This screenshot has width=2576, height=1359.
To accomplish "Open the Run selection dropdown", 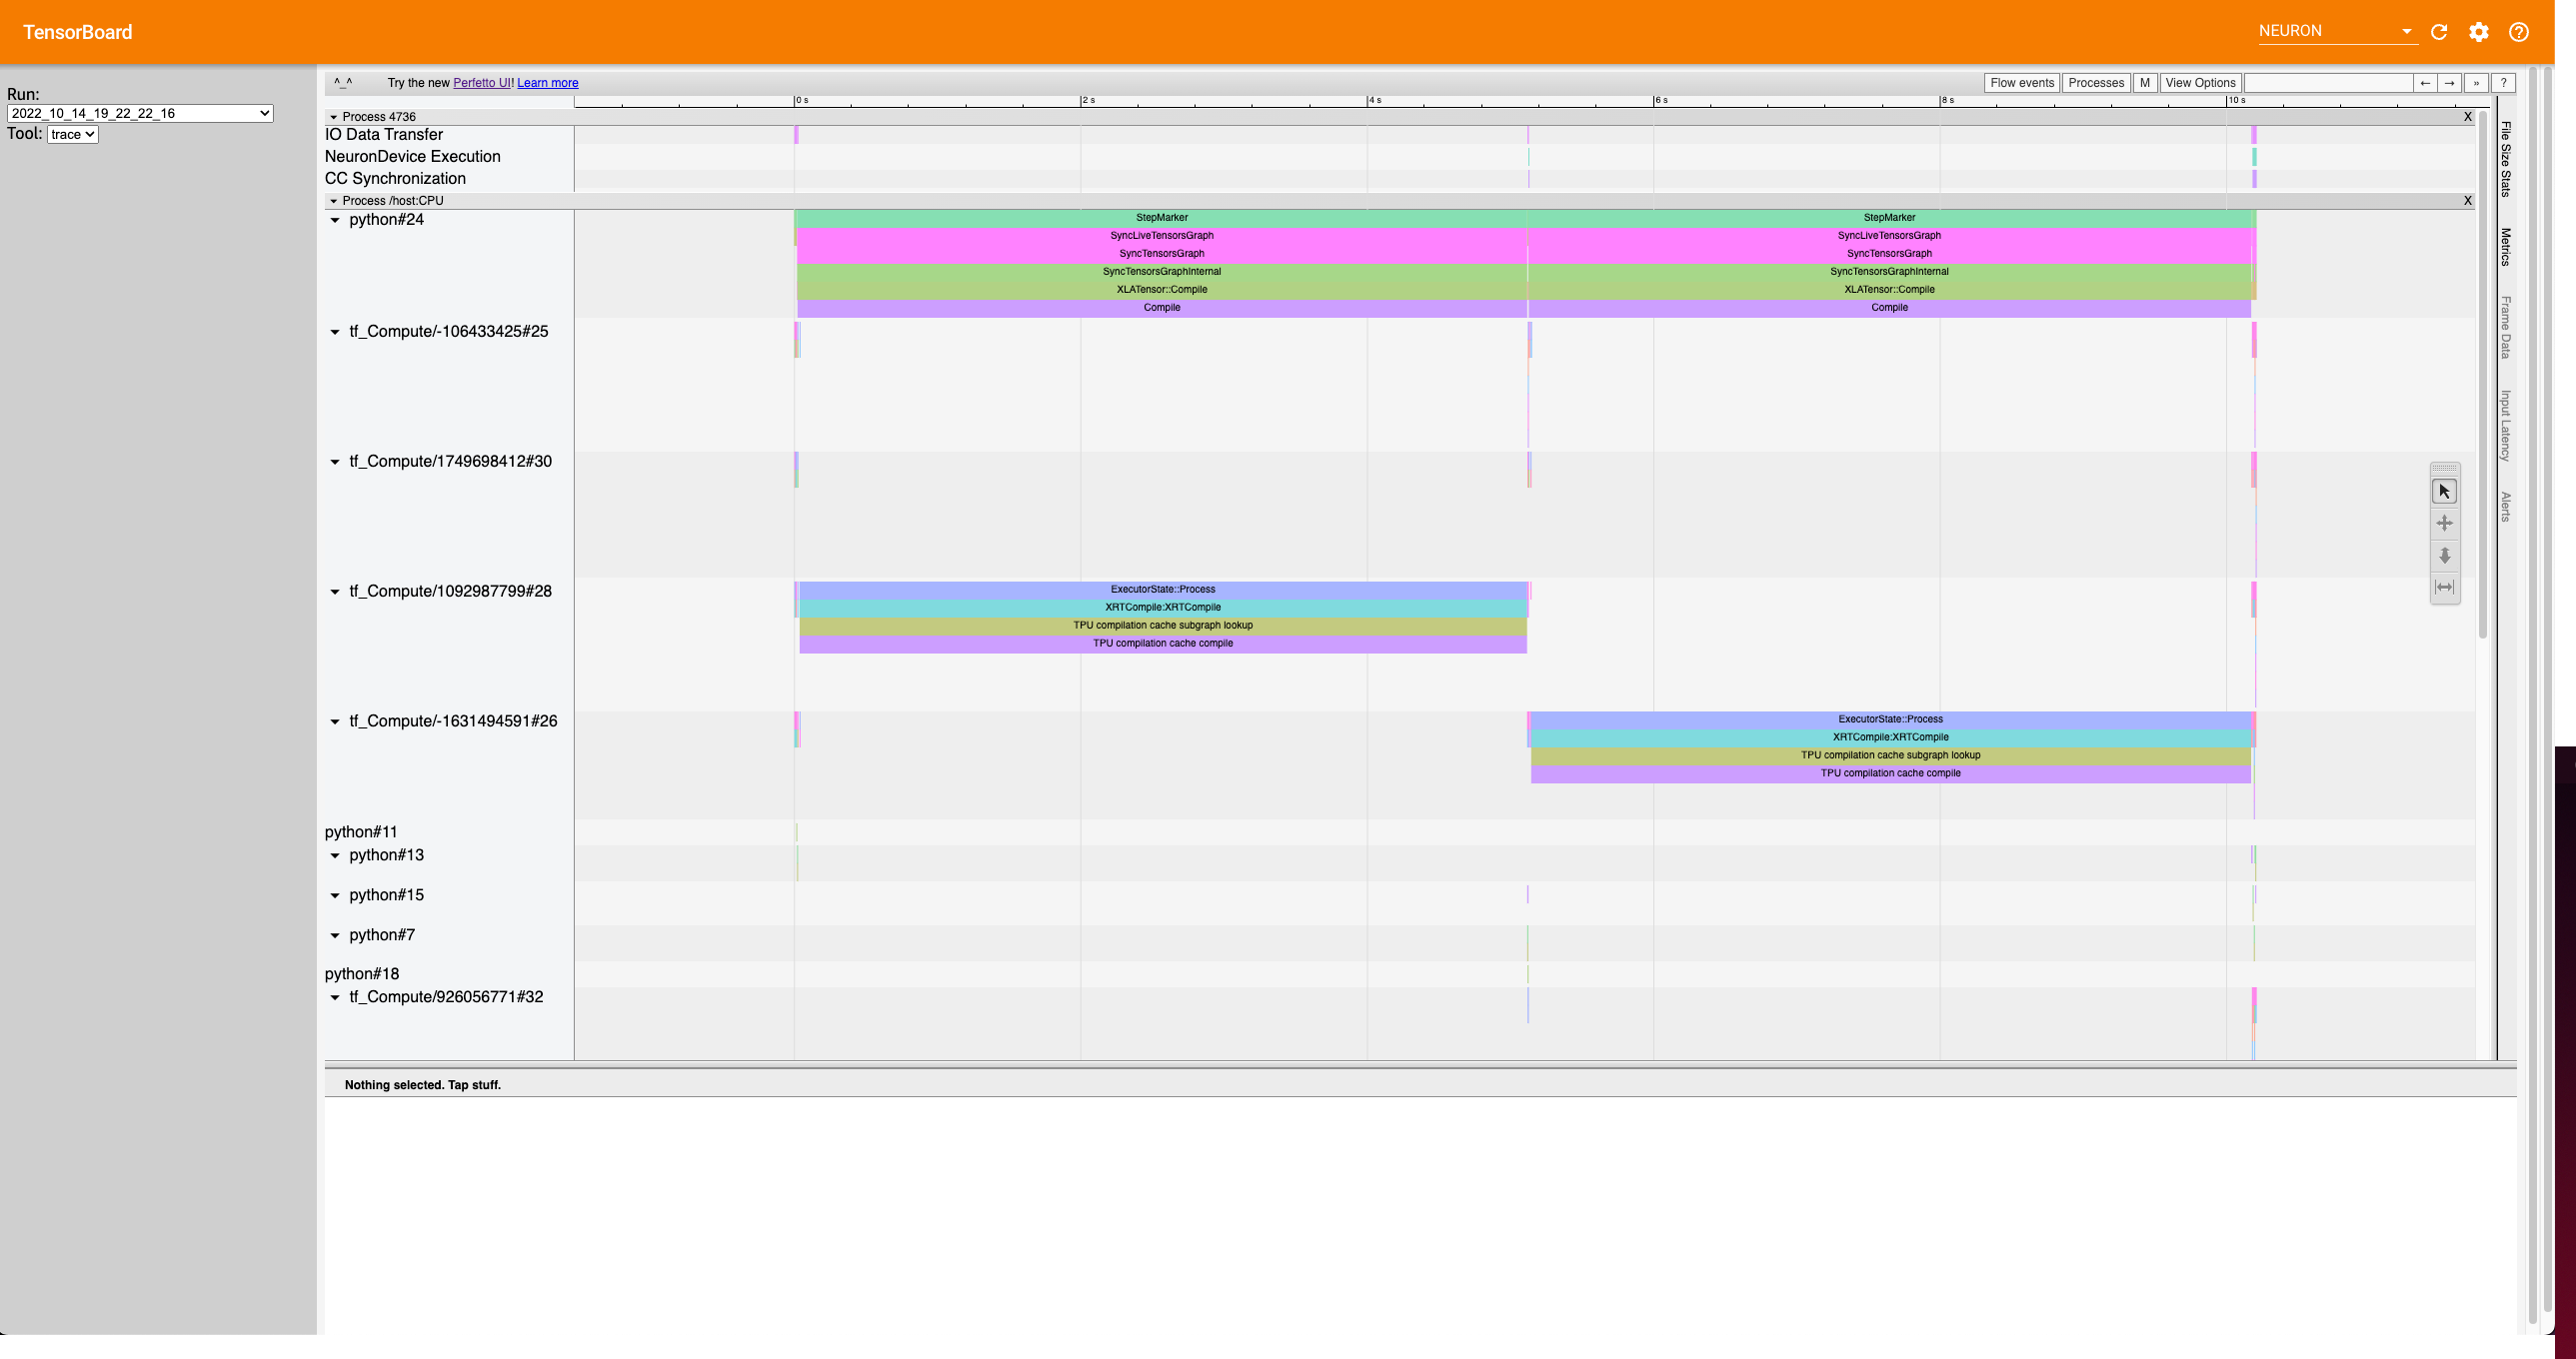I will (x=140, y=113).
